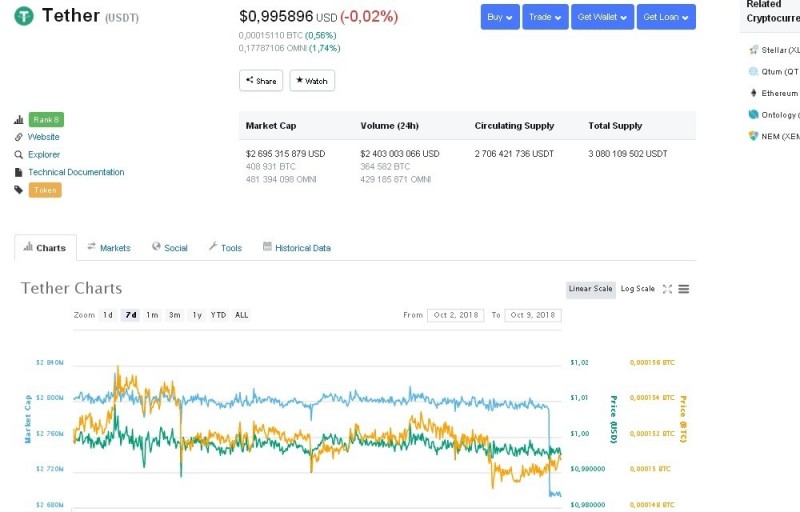Open the chart hamburger menu icon
Viewport: 800px width, 512px height.
pyautogui.click(x=684, y=289)
